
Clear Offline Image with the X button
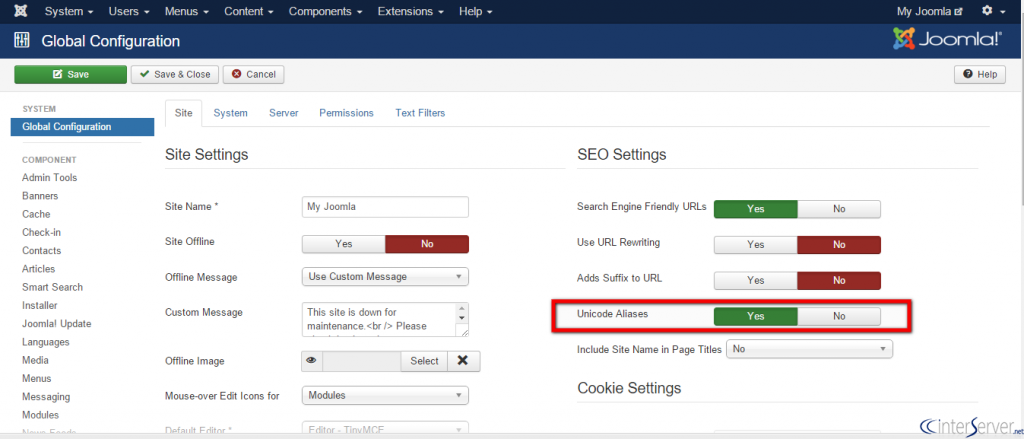click(x=463, y=361)
